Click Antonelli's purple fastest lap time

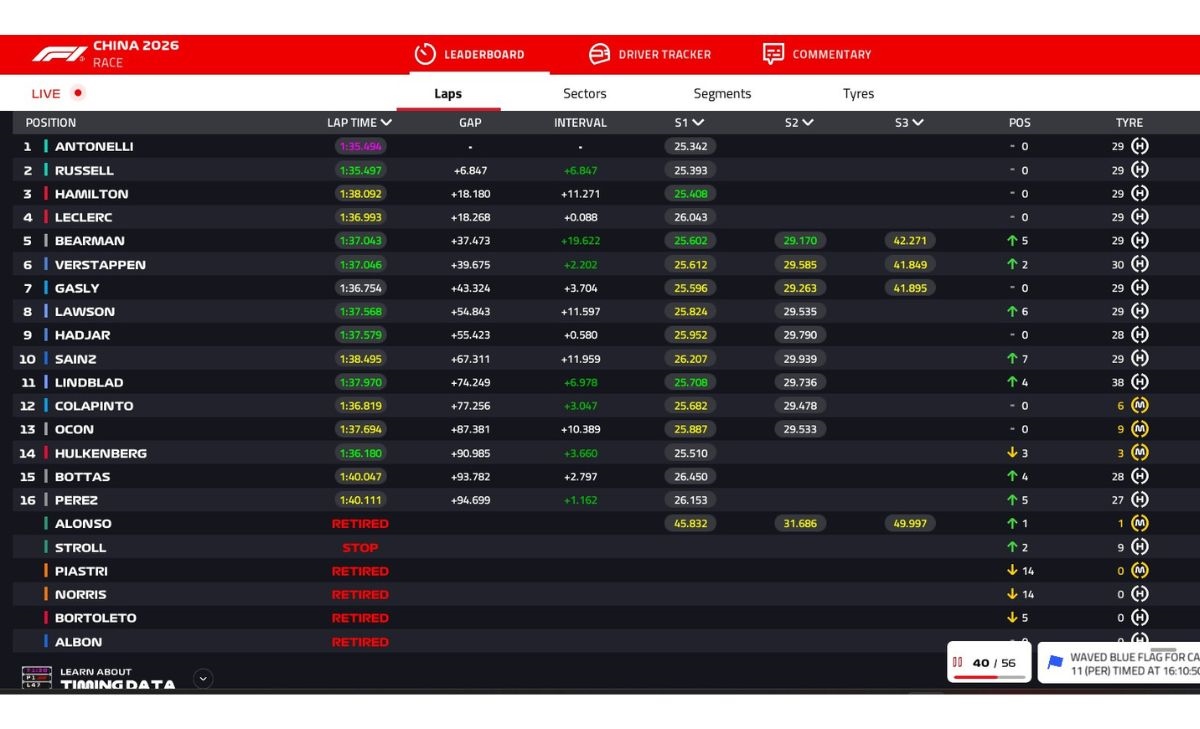tap(360, 146)
